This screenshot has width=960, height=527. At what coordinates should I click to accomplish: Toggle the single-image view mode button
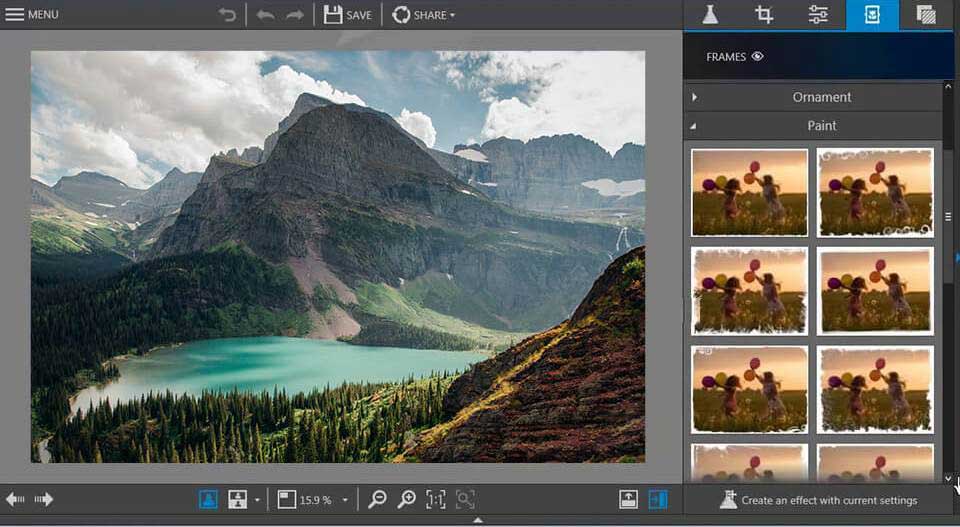coord(208,499)
